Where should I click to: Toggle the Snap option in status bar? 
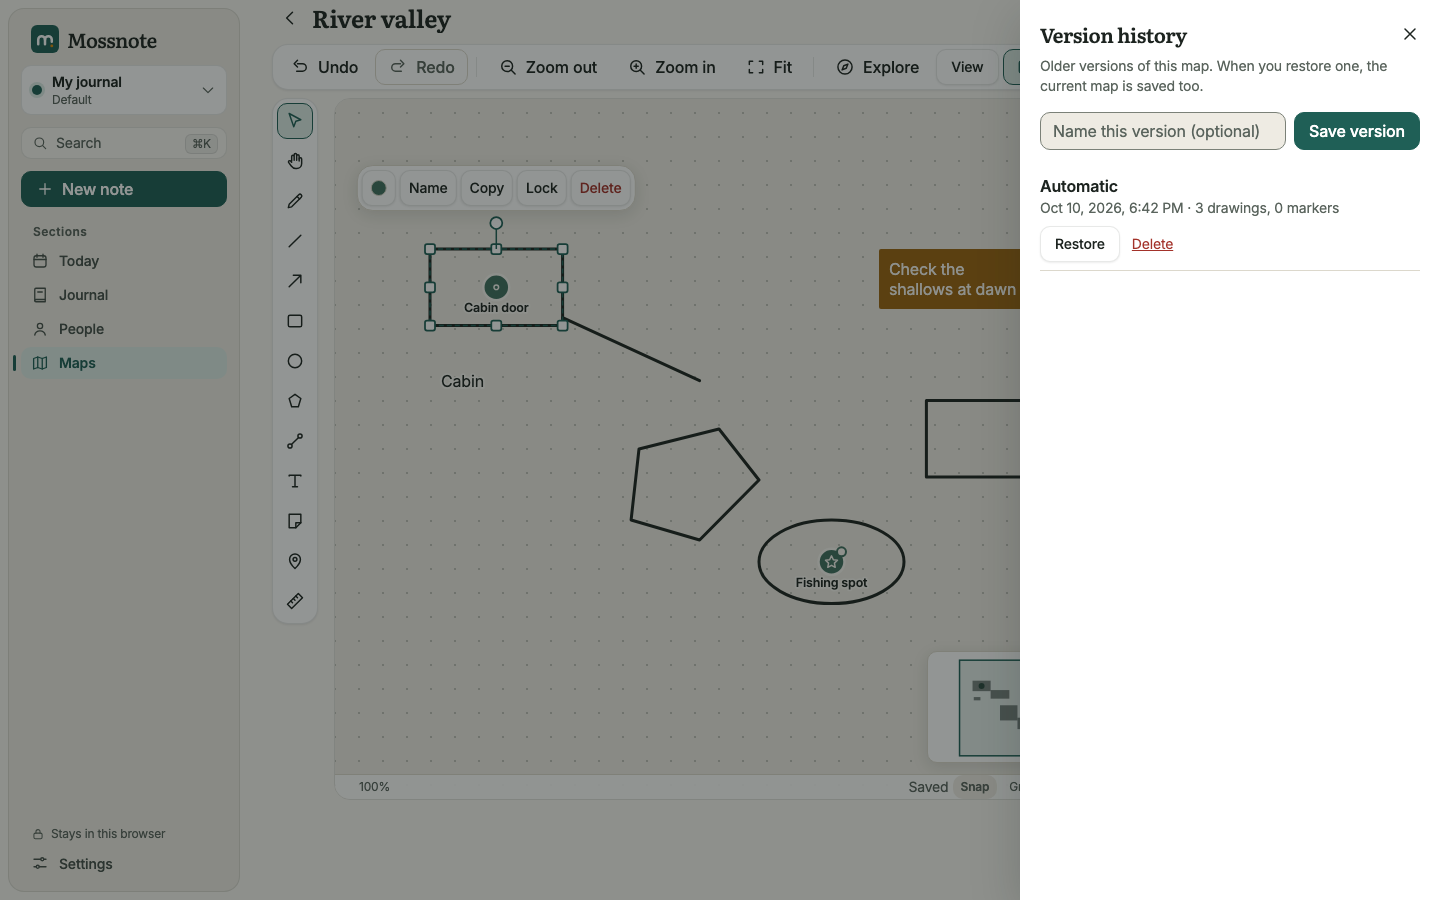click(x=975, y=787)
